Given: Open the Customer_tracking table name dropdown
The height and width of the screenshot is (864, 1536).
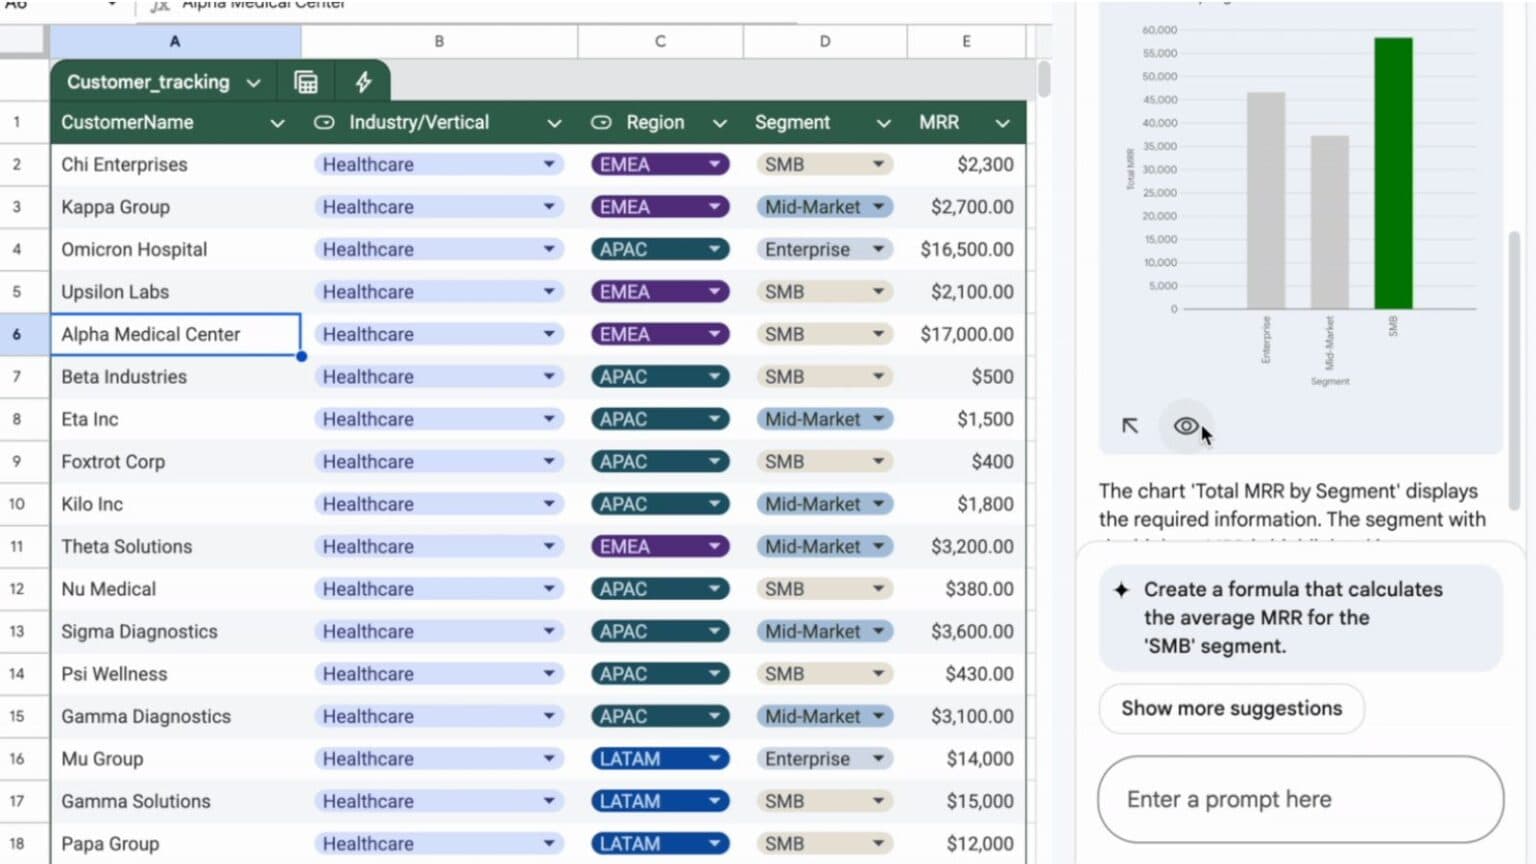Looking at the screenshot, I should (x=253, y=82).
